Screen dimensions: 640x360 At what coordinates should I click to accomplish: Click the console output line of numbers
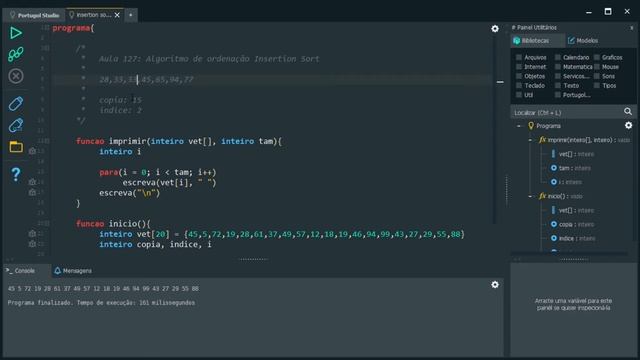click(x=103, y=289)
